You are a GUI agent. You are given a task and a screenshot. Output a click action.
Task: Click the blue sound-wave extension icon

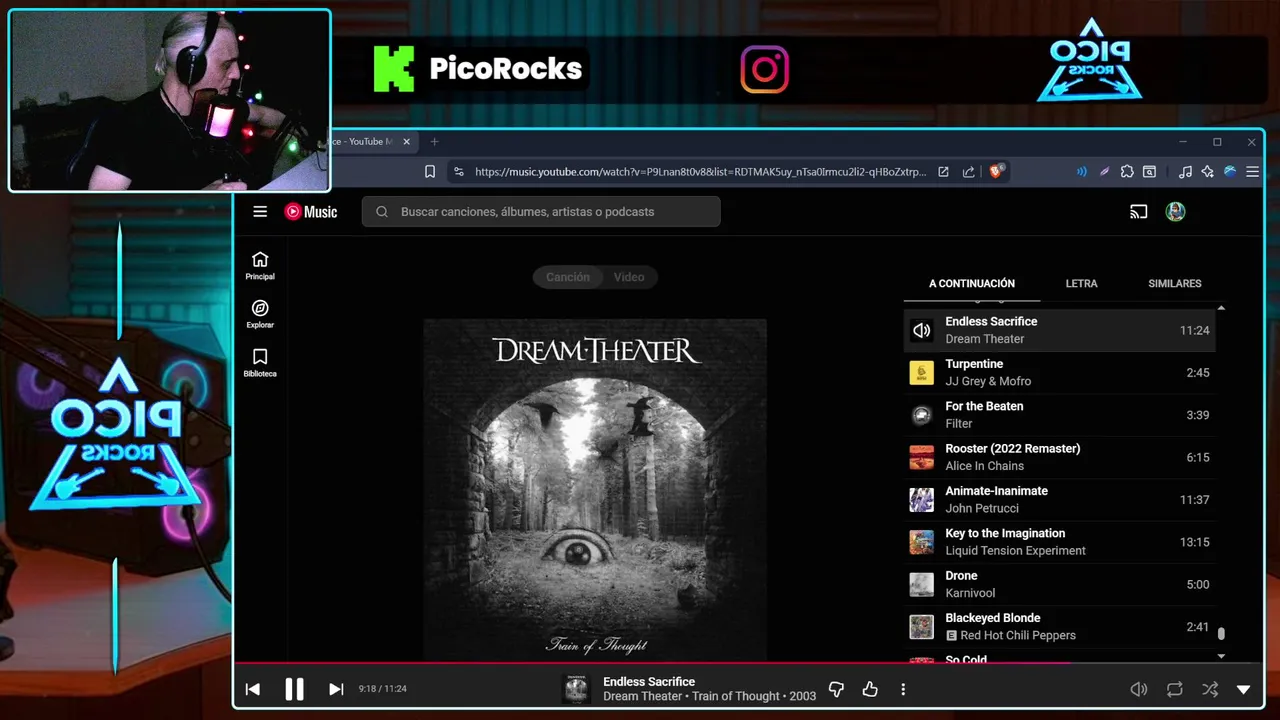coord(1081,172)
